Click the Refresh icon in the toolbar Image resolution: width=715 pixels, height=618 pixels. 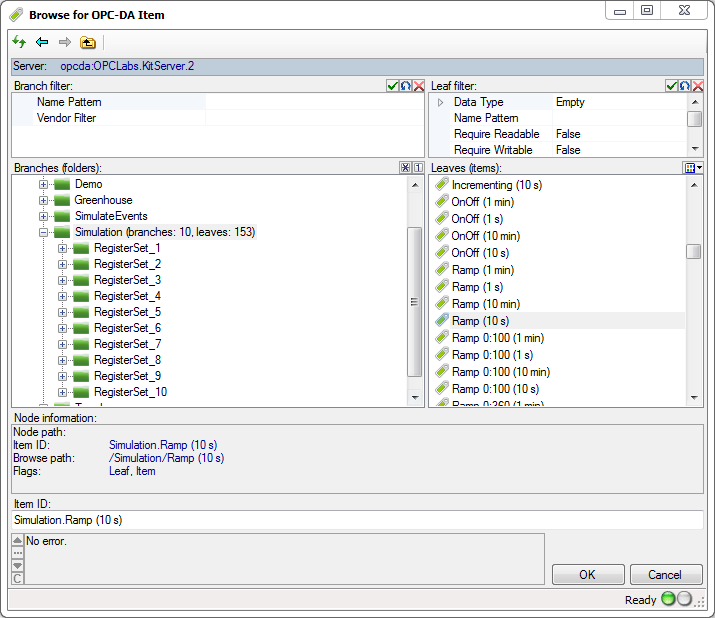coord(19,42)
